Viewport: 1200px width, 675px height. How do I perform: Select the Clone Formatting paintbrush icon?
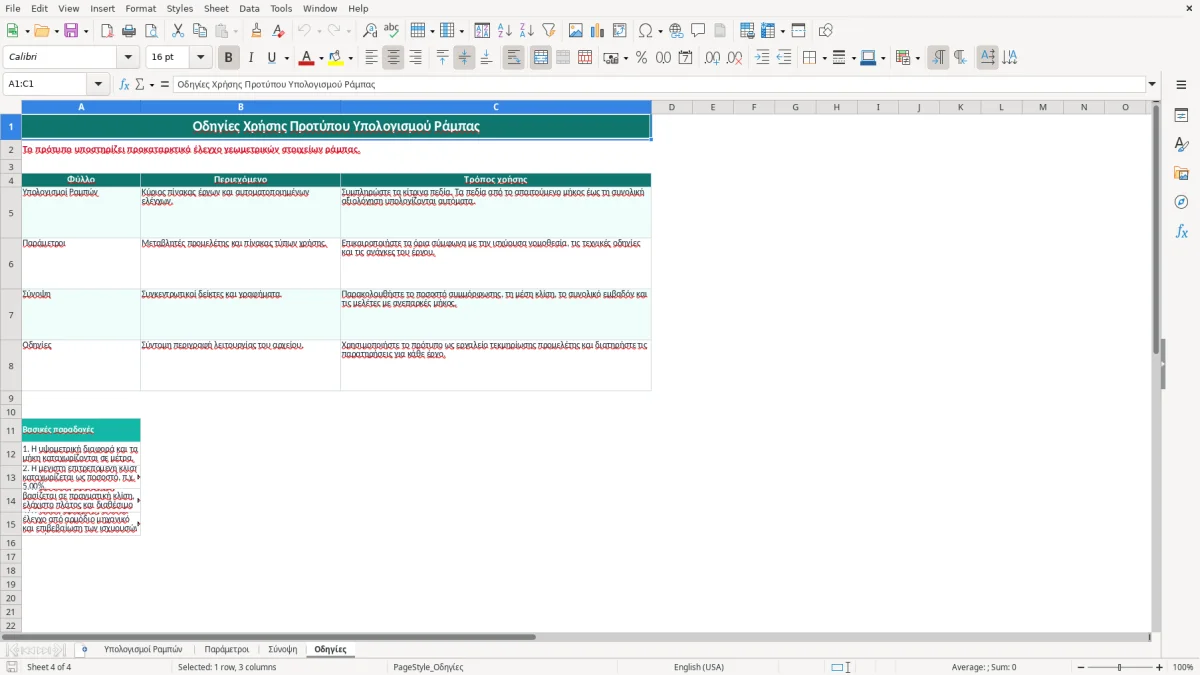[x=256, y=31]
